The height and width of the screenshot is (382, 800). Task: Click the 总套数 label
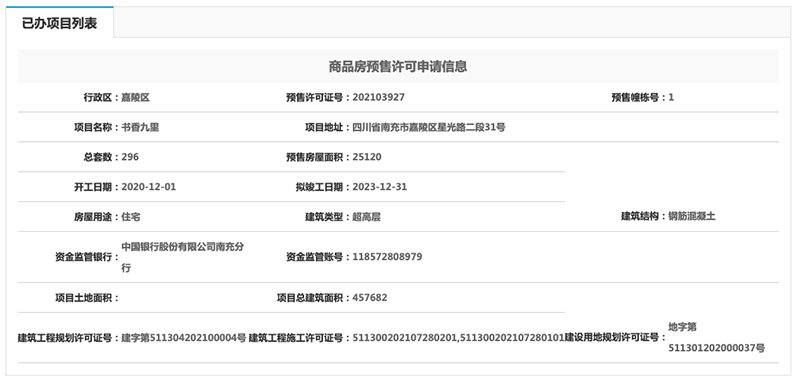97,157
